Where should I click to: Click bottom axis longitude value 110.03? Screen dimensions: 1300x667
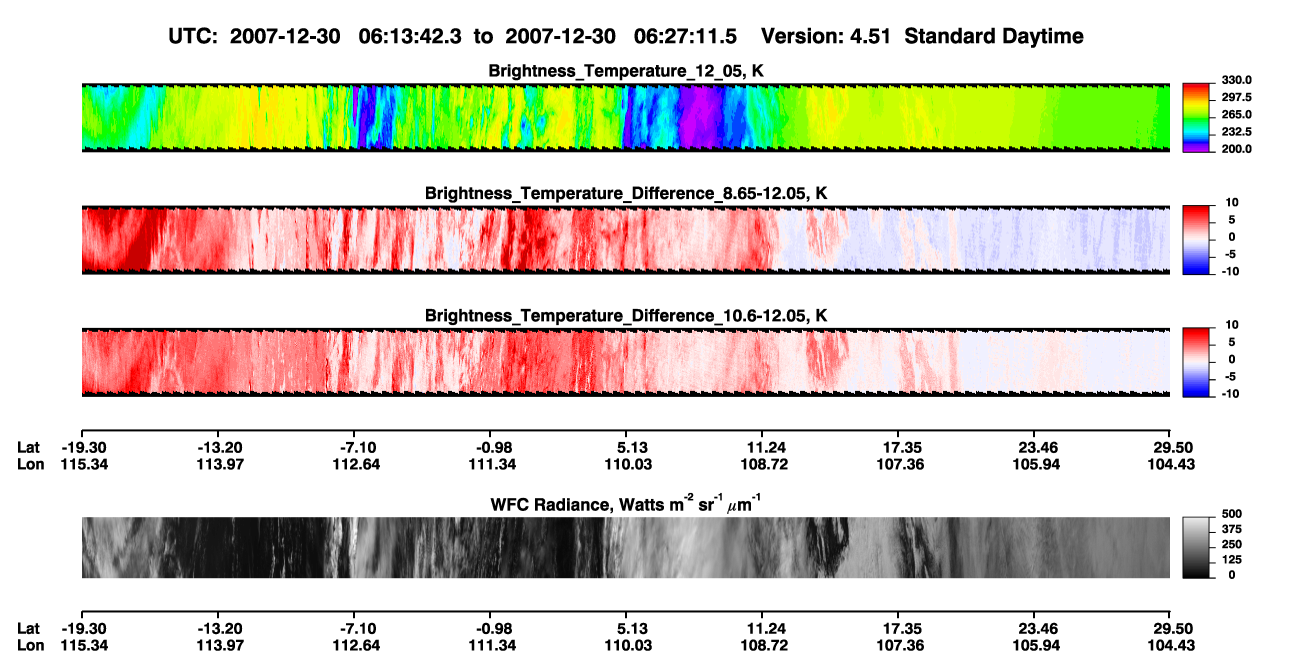pos(626,645)
